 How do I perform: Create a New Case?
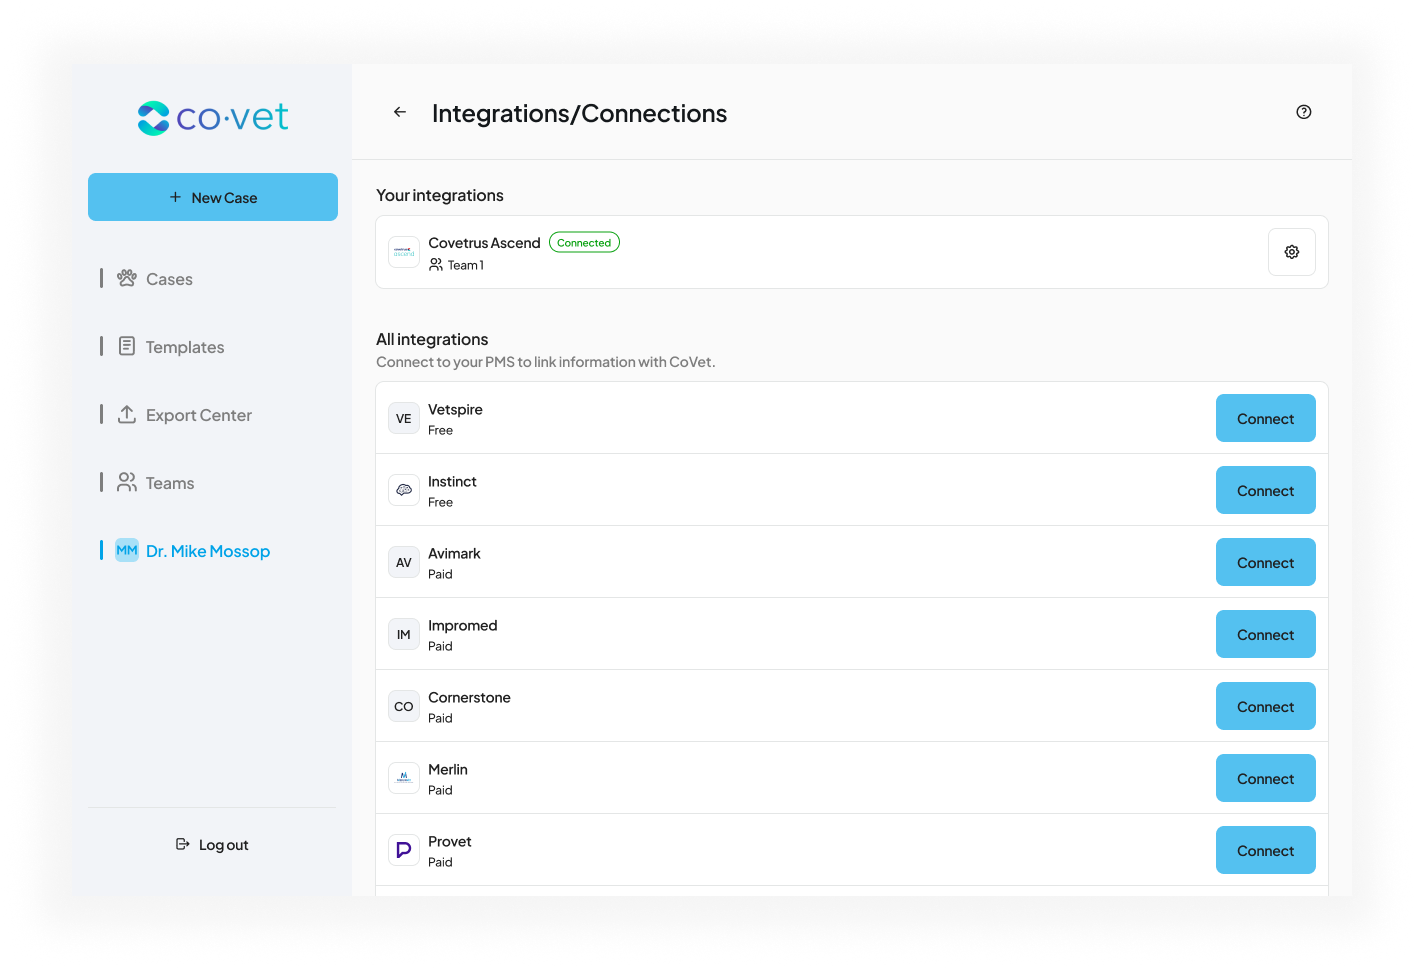(213, 197)
